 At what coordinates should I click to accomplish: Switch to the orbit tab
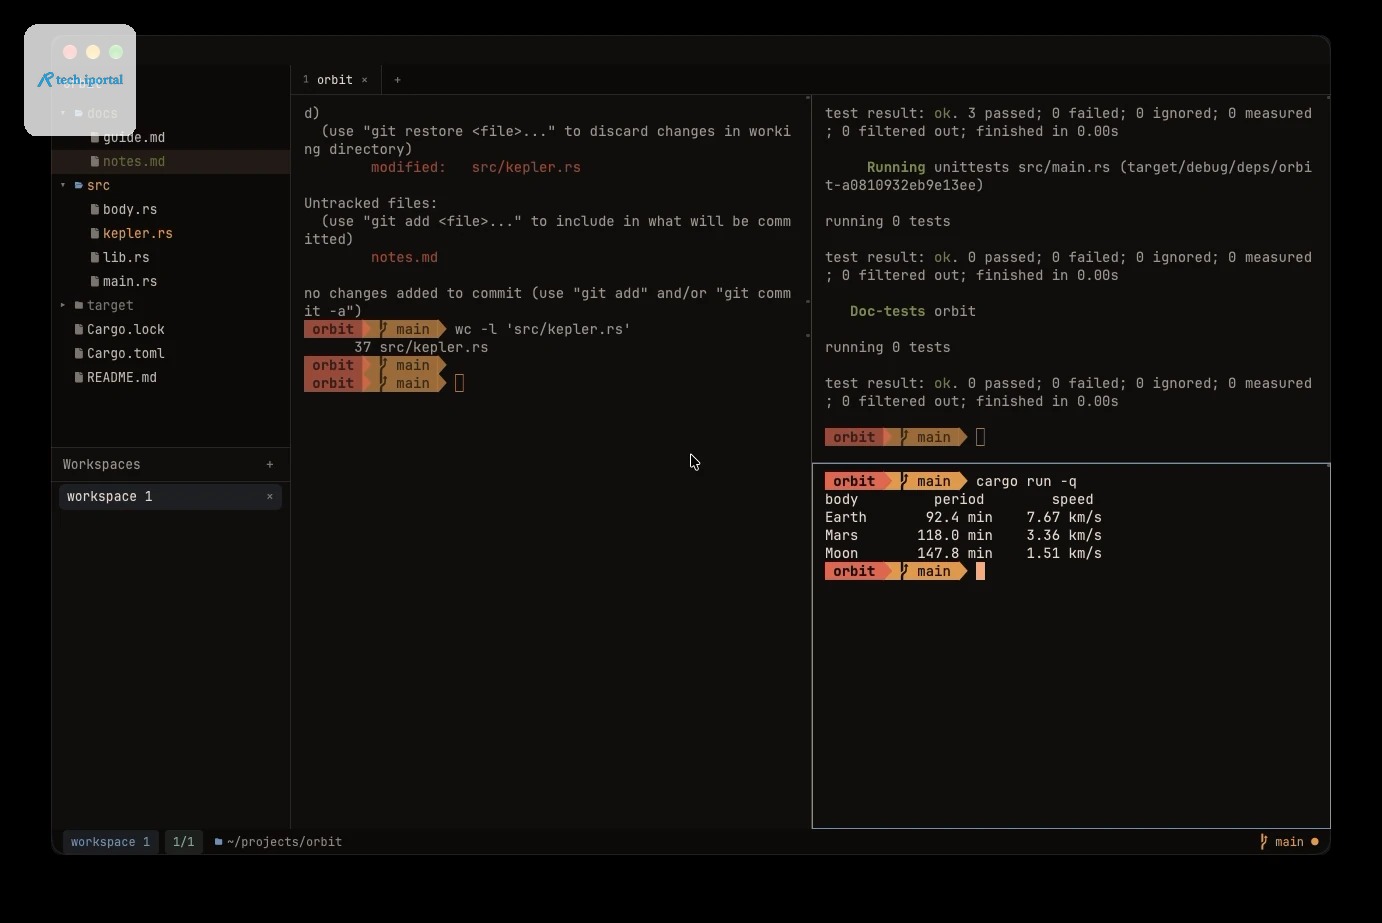(335, 80)
